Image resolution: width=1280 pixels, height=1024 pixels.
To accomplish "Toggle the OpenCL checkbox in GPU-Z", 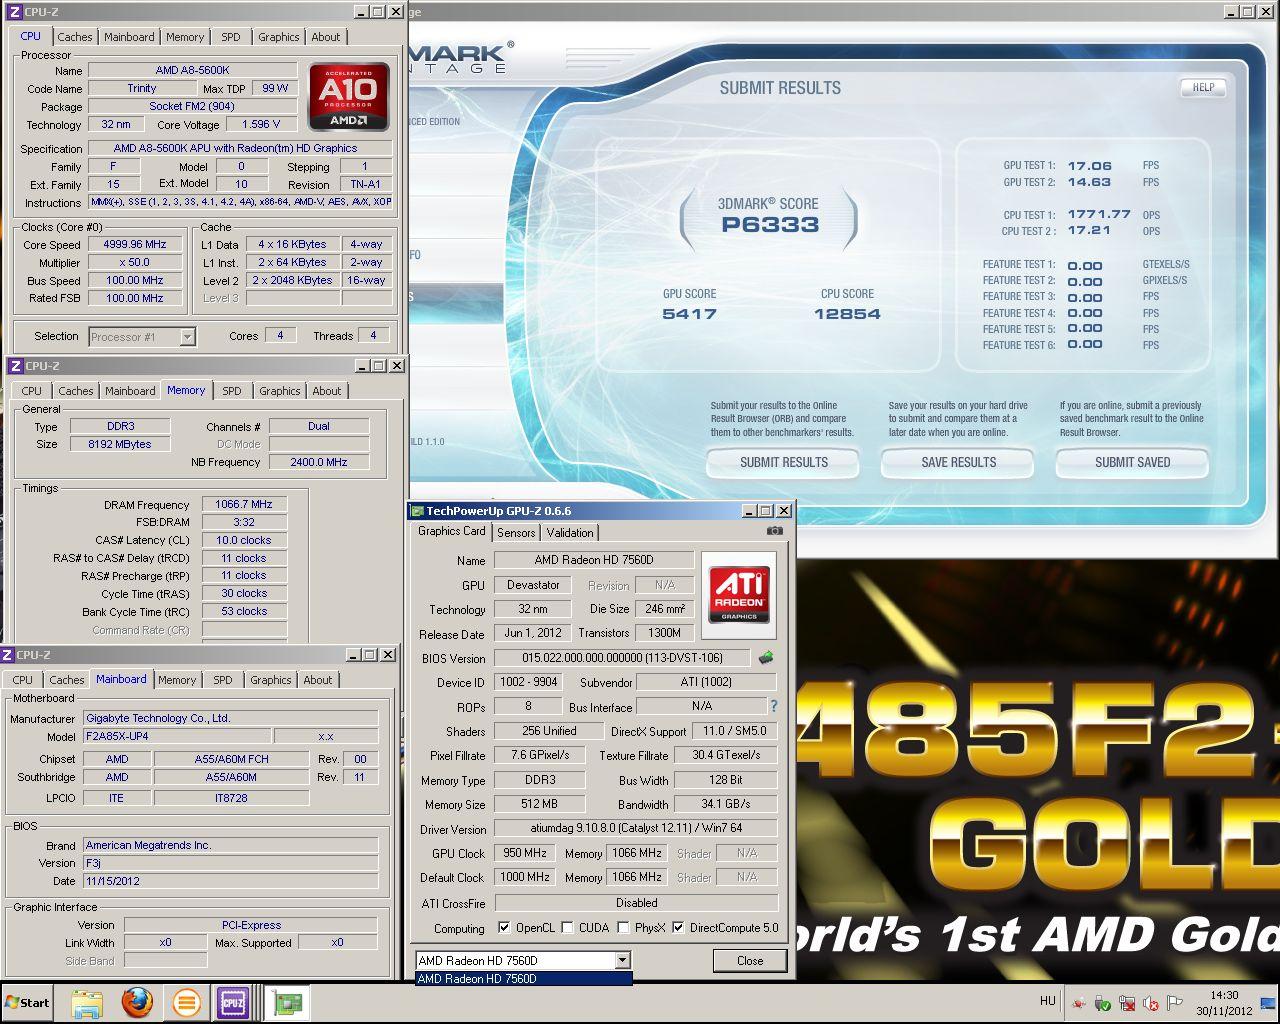I will (x=504, y=928).
